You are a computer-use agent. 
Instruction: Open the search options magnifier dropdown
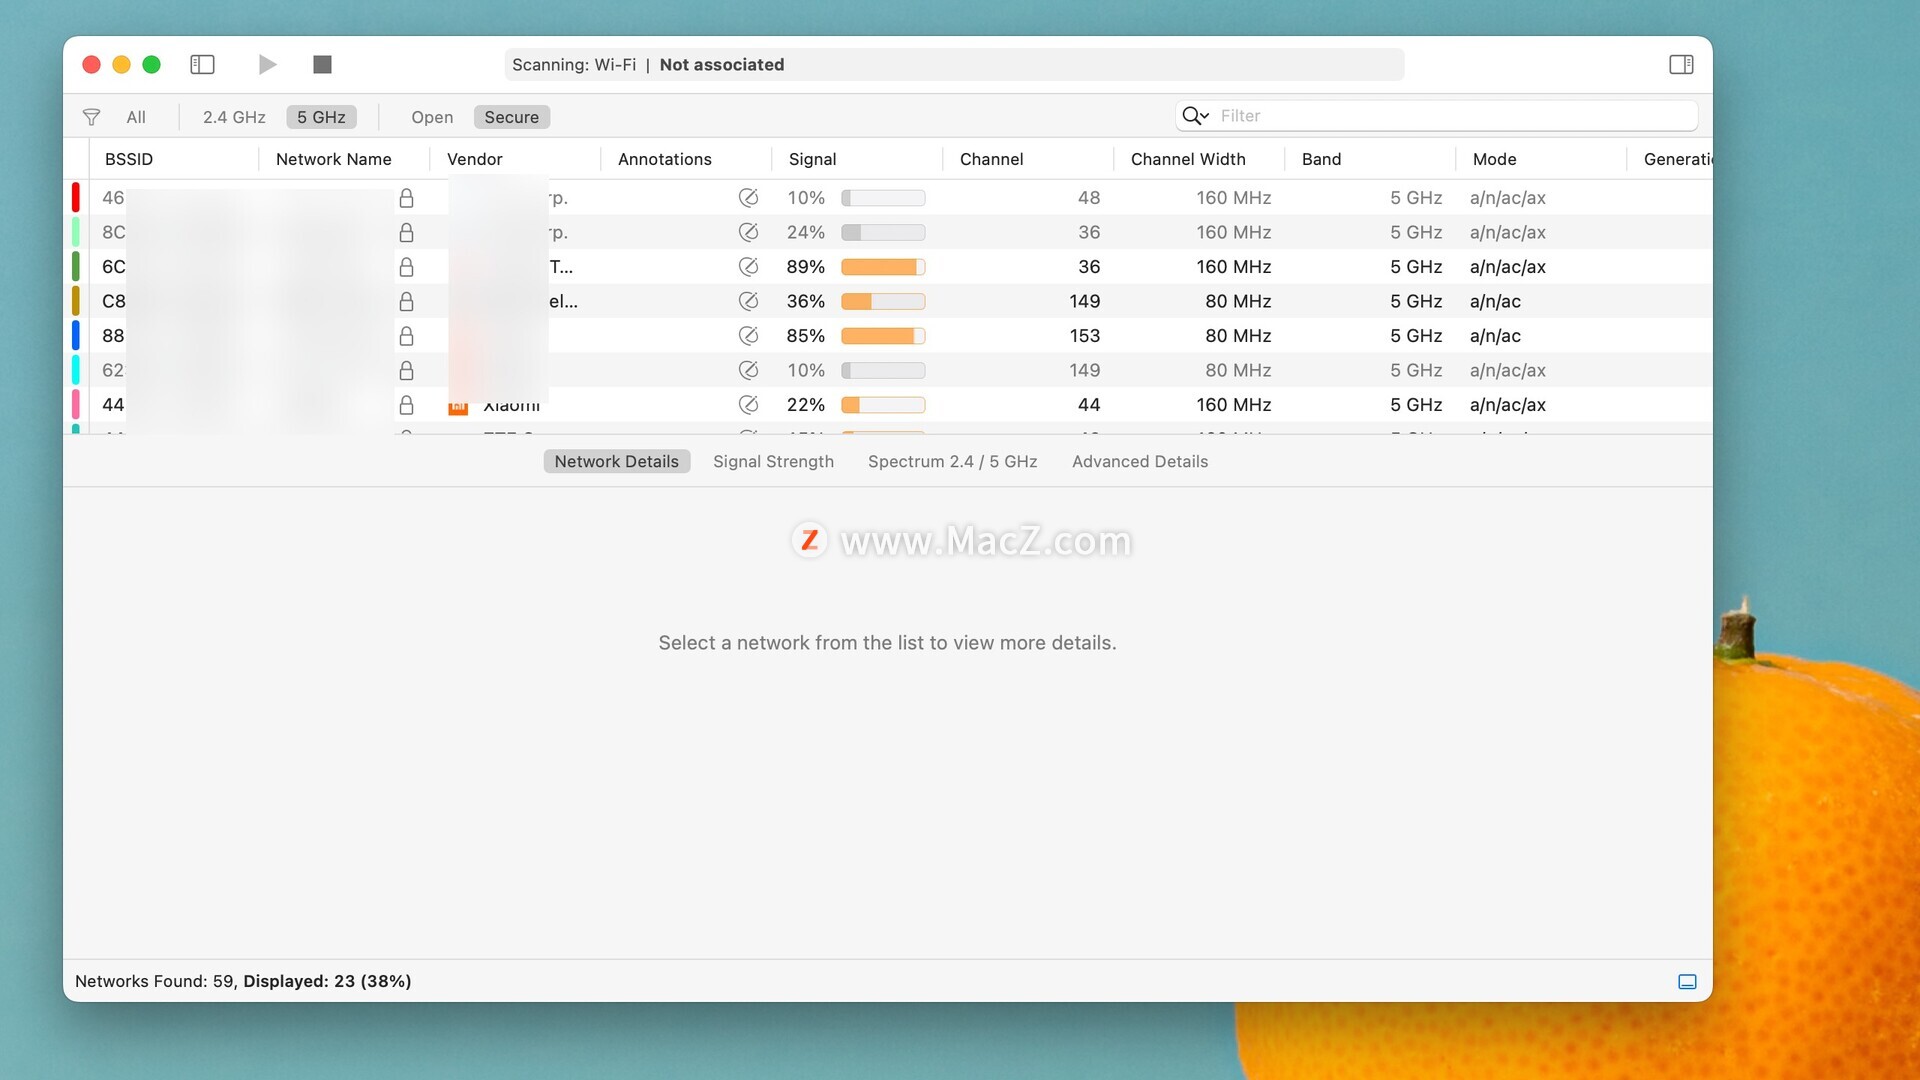1195,116
